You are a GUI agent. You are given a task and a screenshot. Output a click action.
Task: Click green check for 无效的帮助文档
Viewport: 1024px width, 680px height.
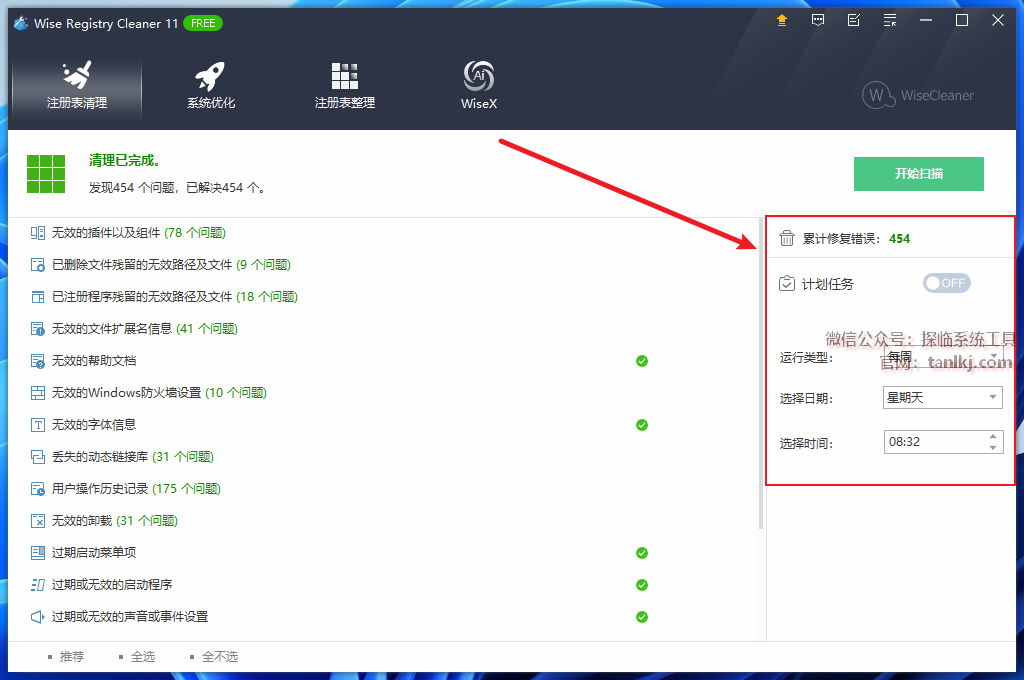pyautogui.click(x=642, y=361)
